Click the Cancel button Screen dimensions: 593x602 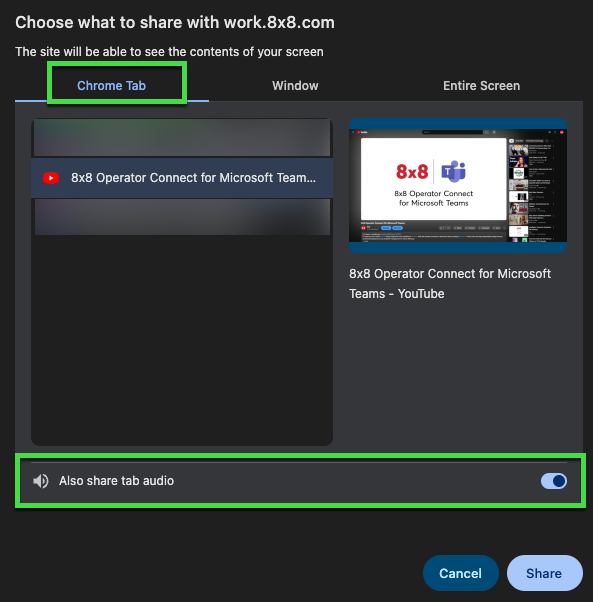[x=461, y=573]
